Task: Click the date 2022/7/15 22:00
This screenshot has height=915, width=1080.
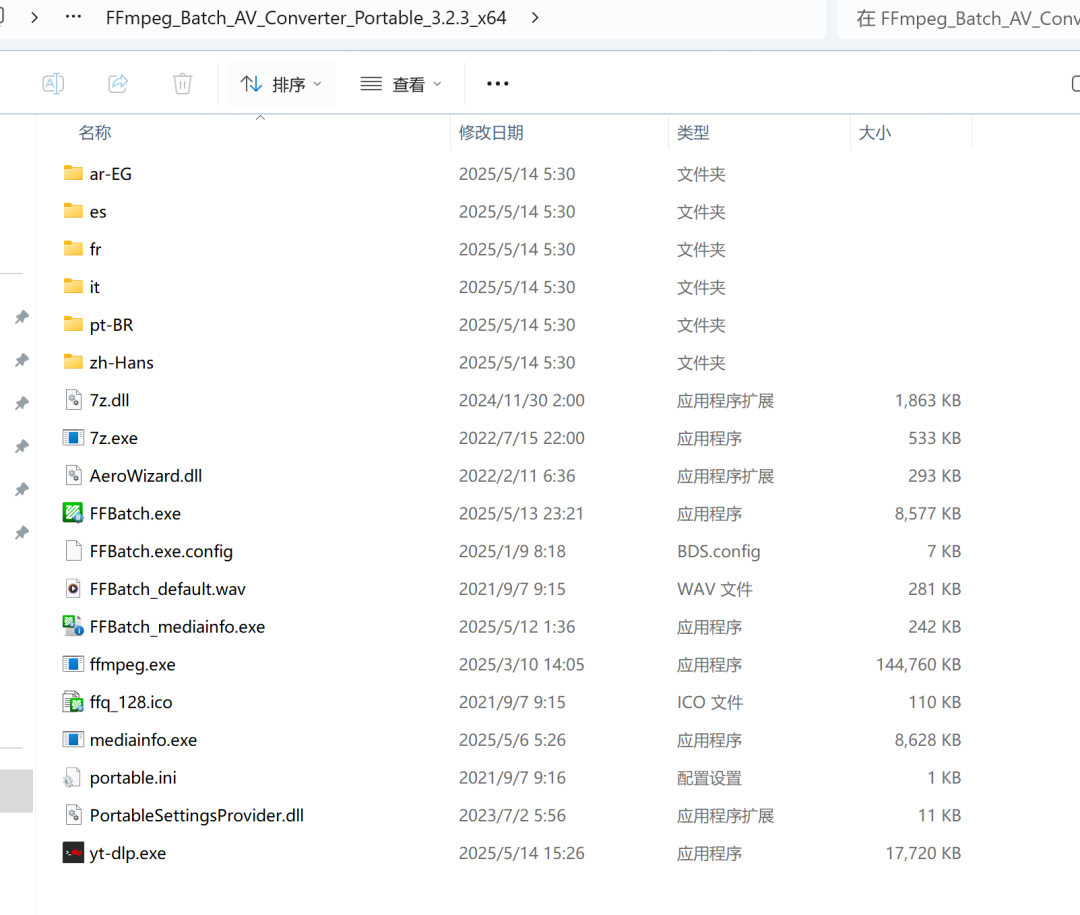Action: [521, 438]
